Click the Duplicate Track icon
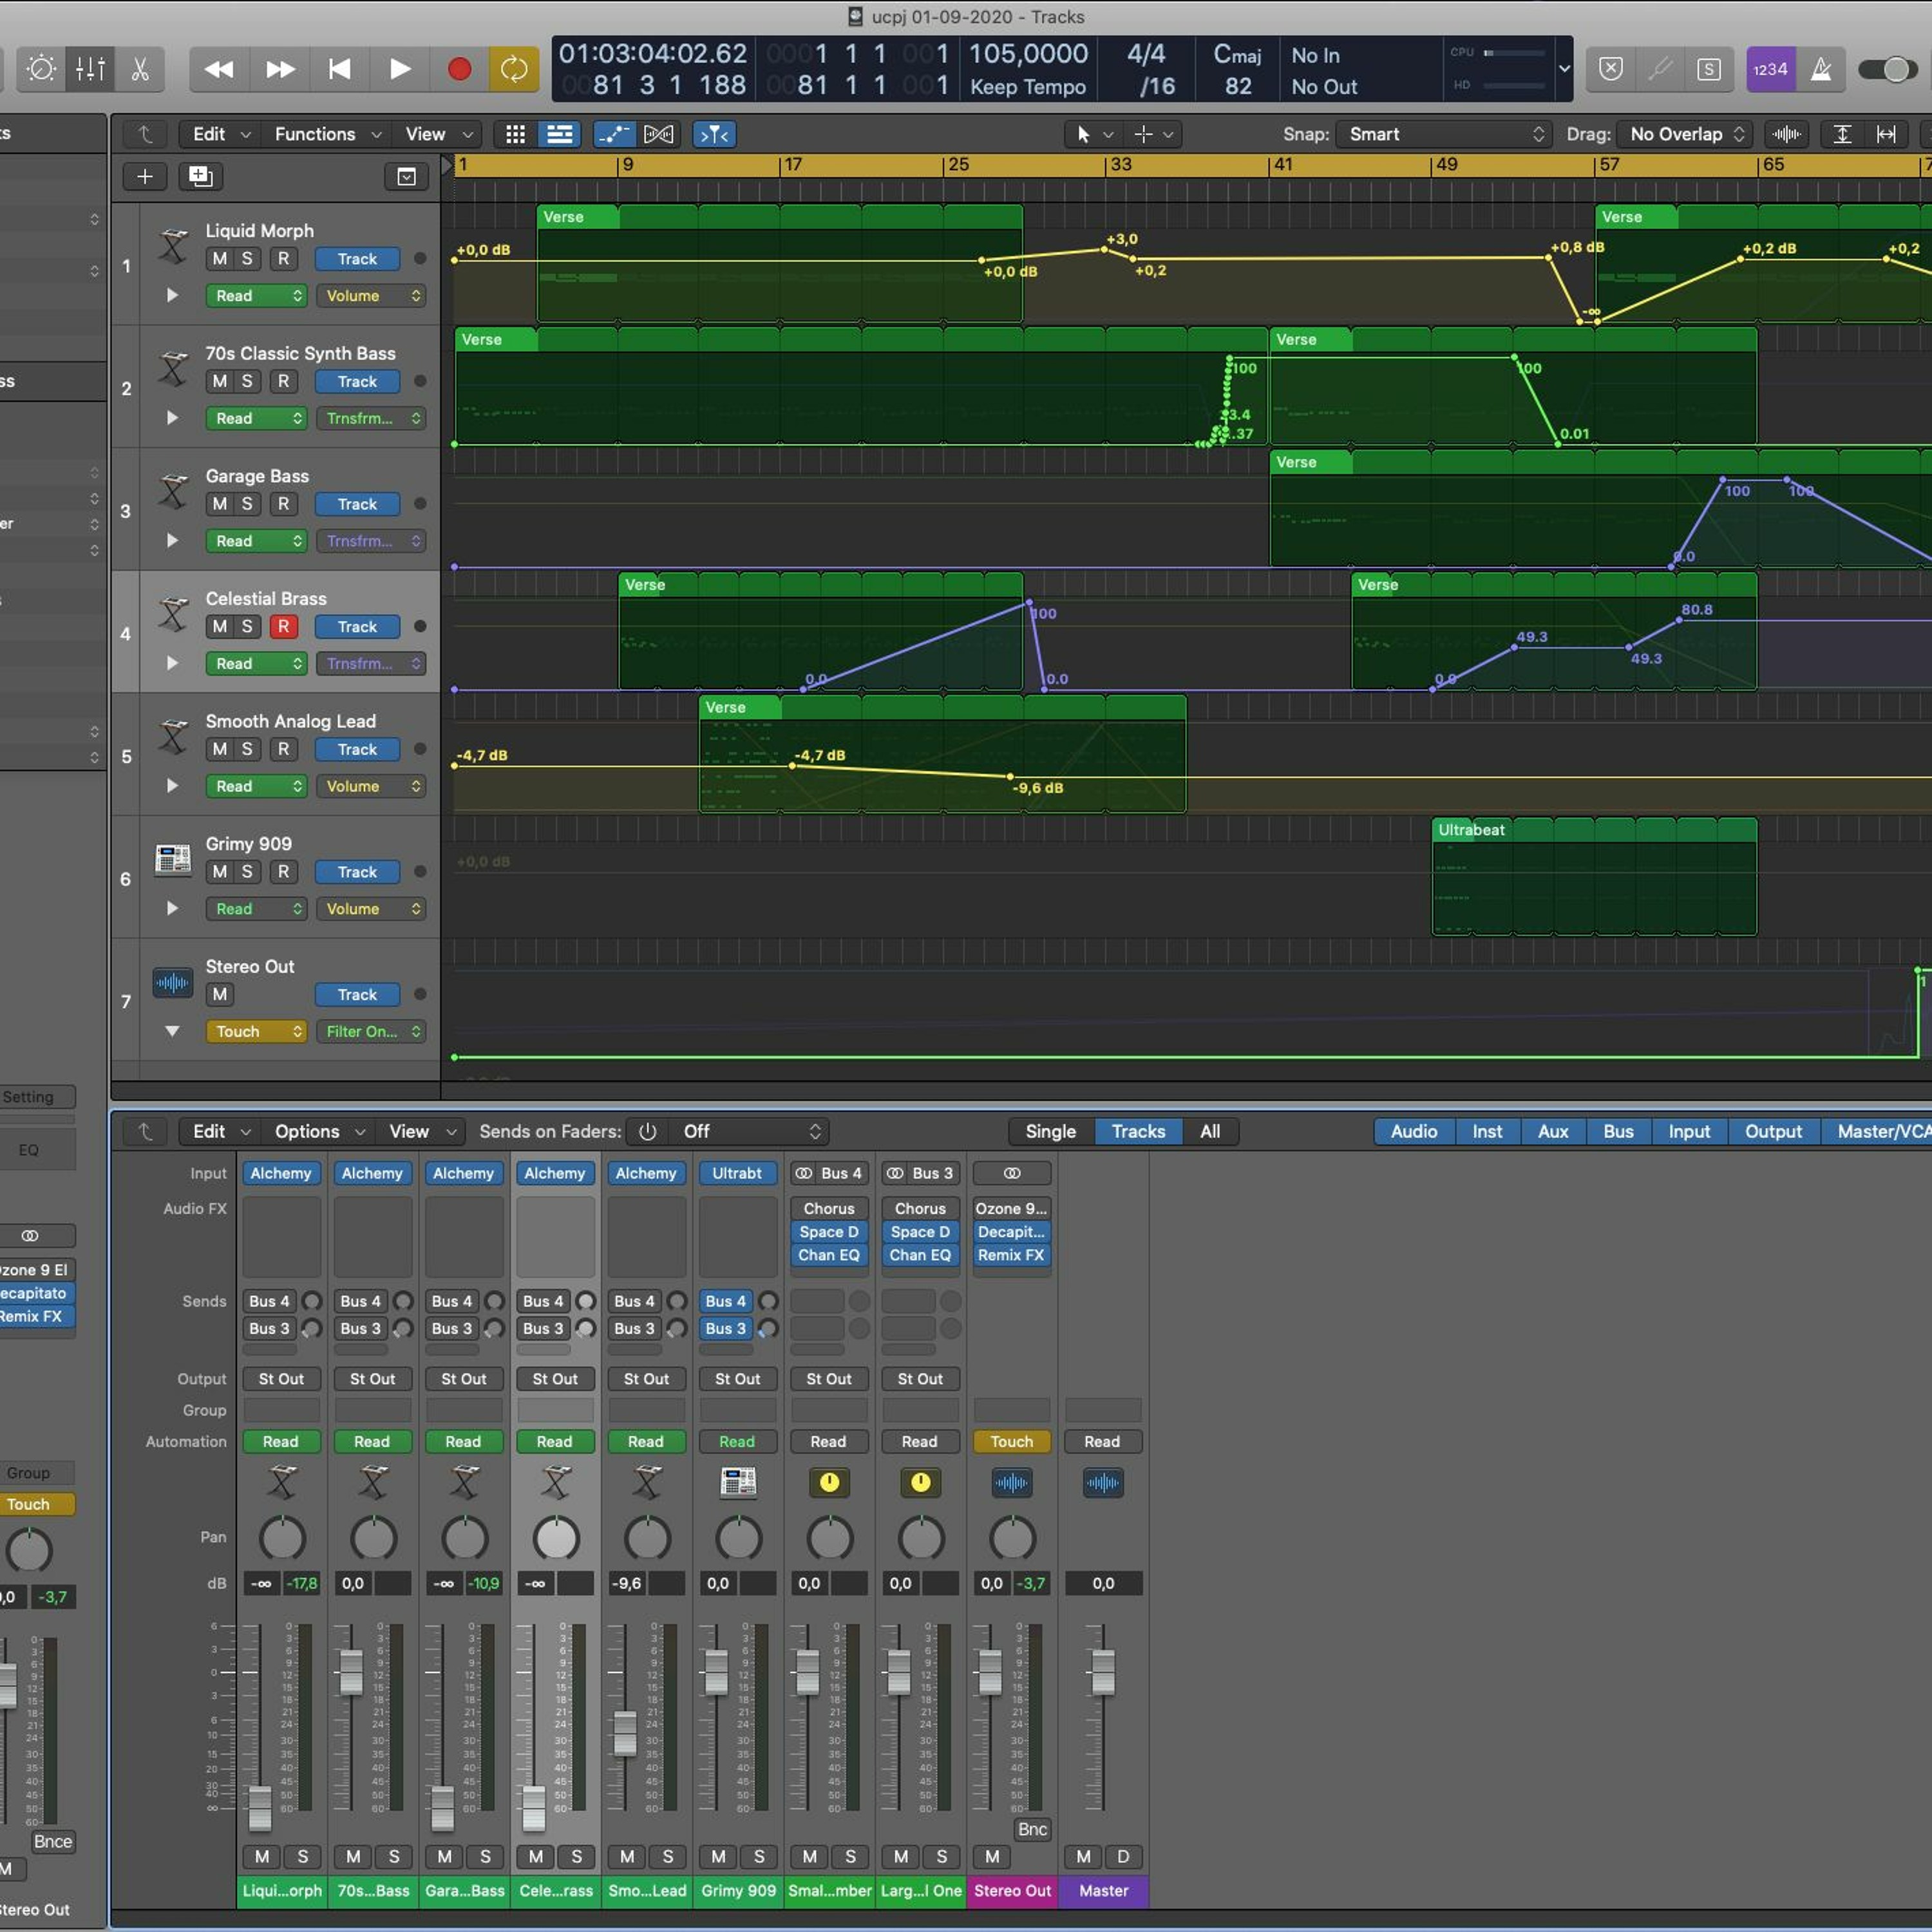Screen dimensions: 1932x1932 tap(200, 177)
